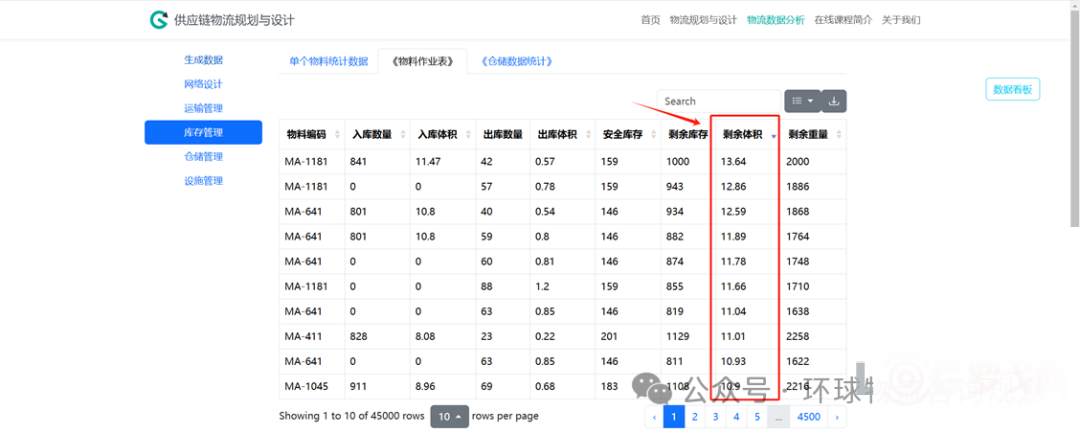Sort by 剩余体积 column
This screenshot has height=433, width=1080.
(747, 135)
